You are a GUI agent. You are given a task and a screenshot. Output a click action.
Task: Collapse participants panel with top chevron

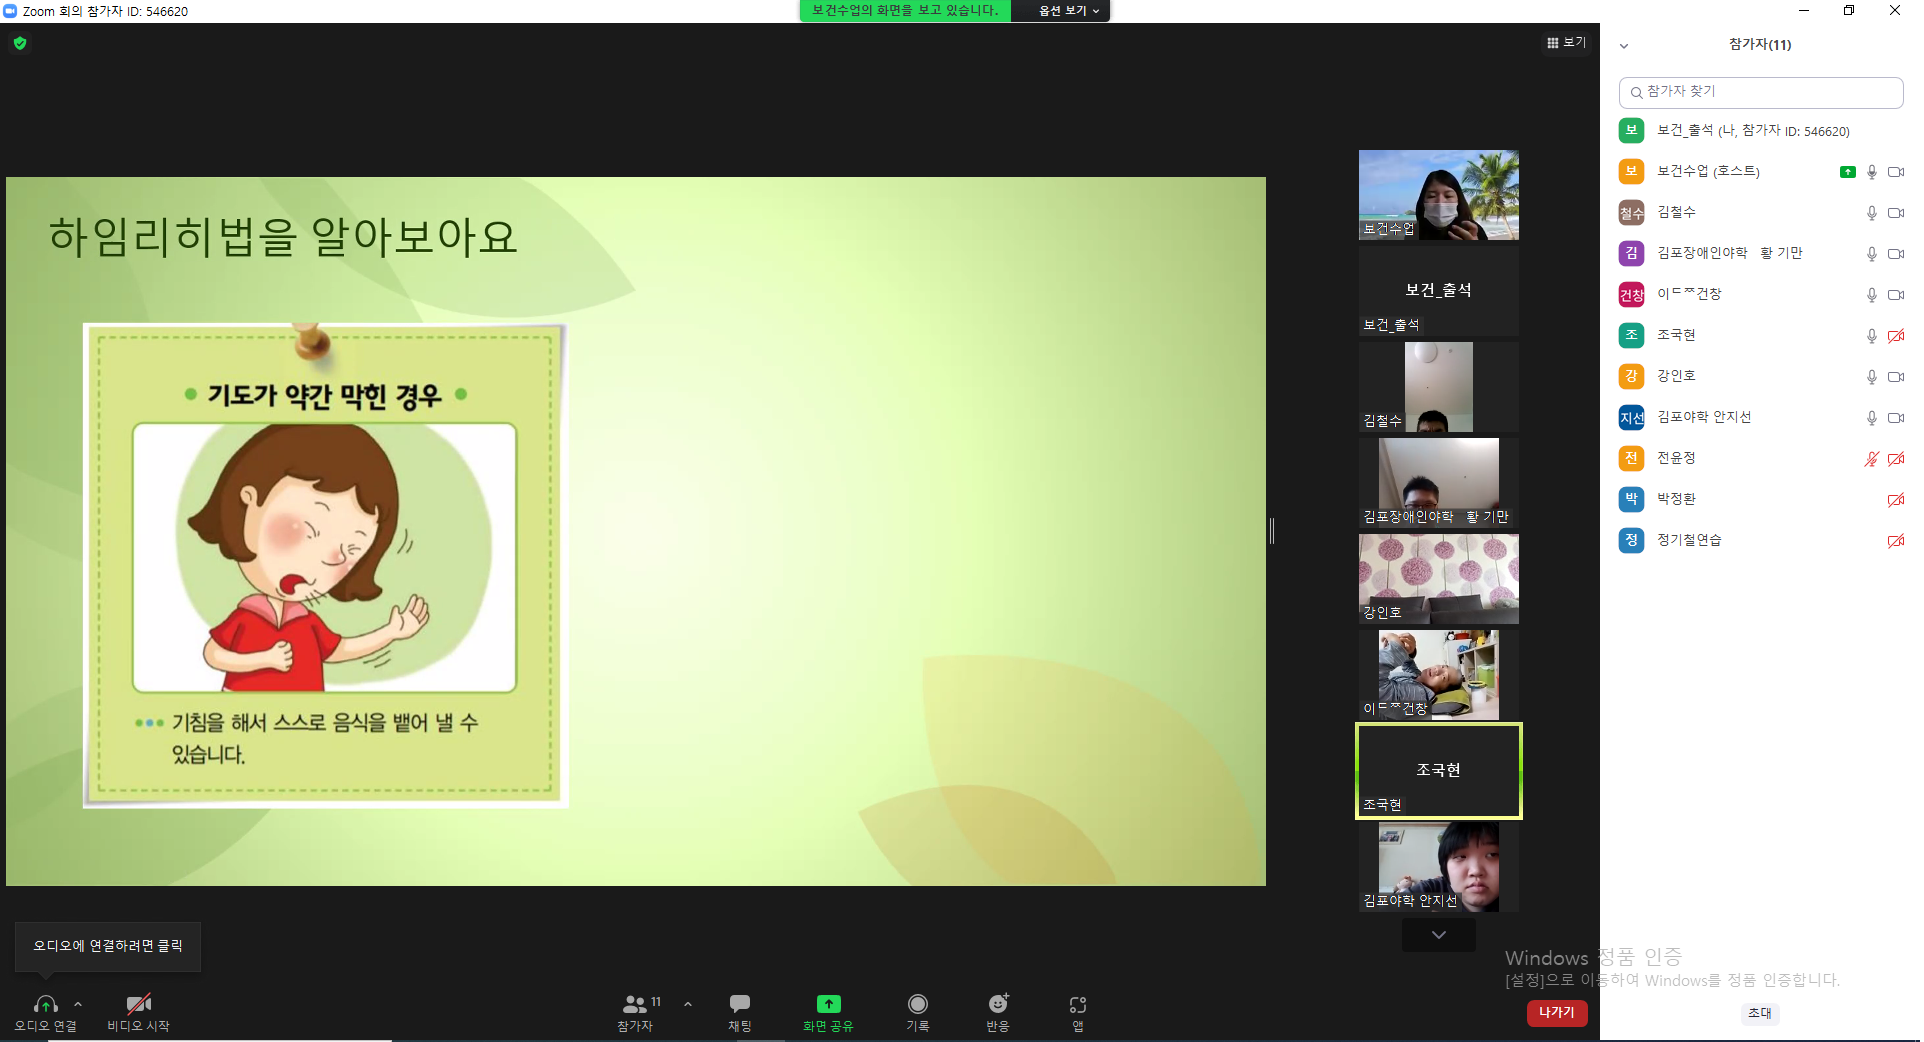1624,45
